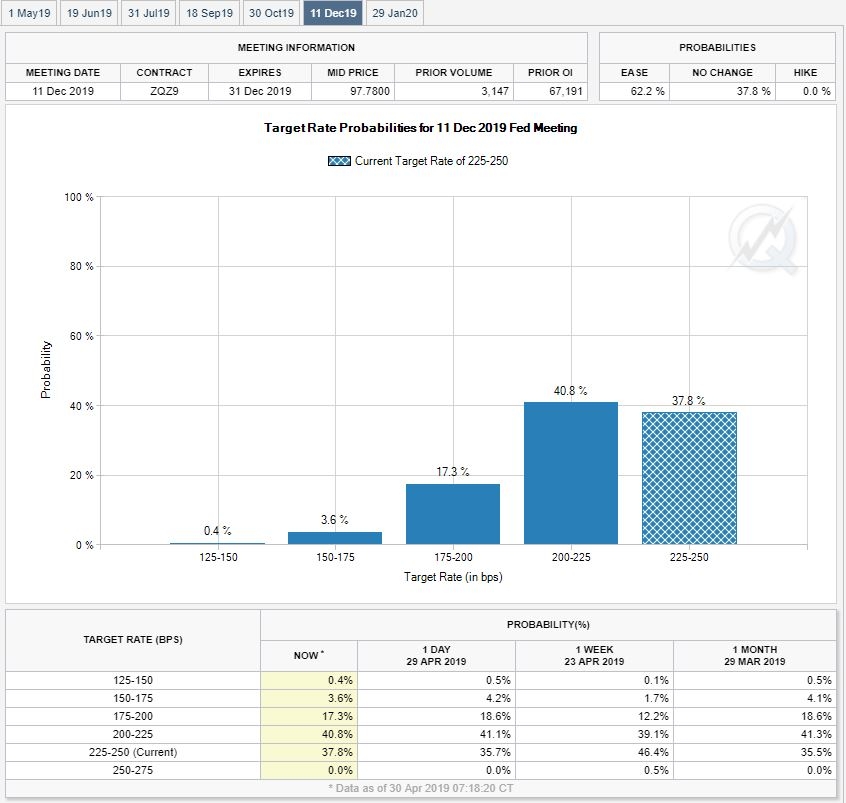This screenshot has width=846, height=803.
Task: Click the 1 WEEK 23 APR 2019 column header
Action: click(x=594, y=655)
